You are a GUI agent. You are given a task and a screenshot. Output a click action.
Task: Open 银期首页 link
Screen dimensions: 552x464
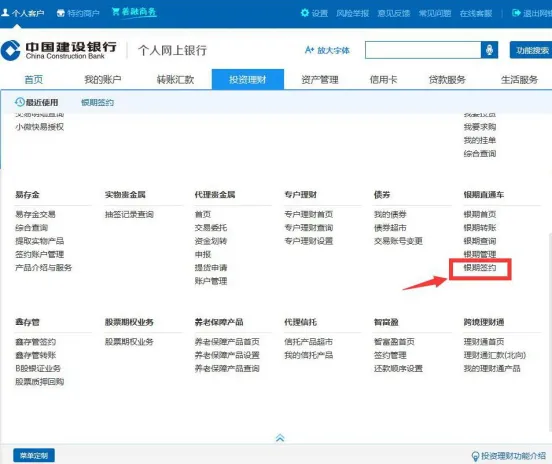pos(480,214)
